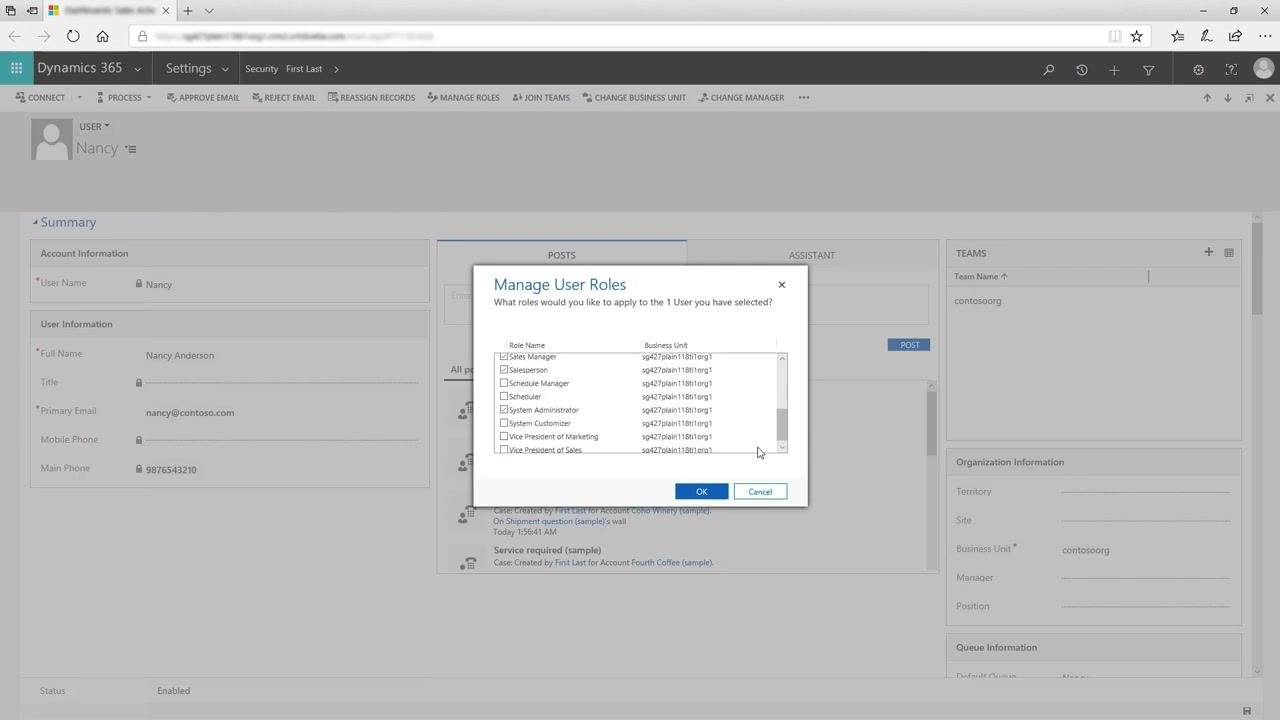Collapse the Summary section

tap(35, 222)
